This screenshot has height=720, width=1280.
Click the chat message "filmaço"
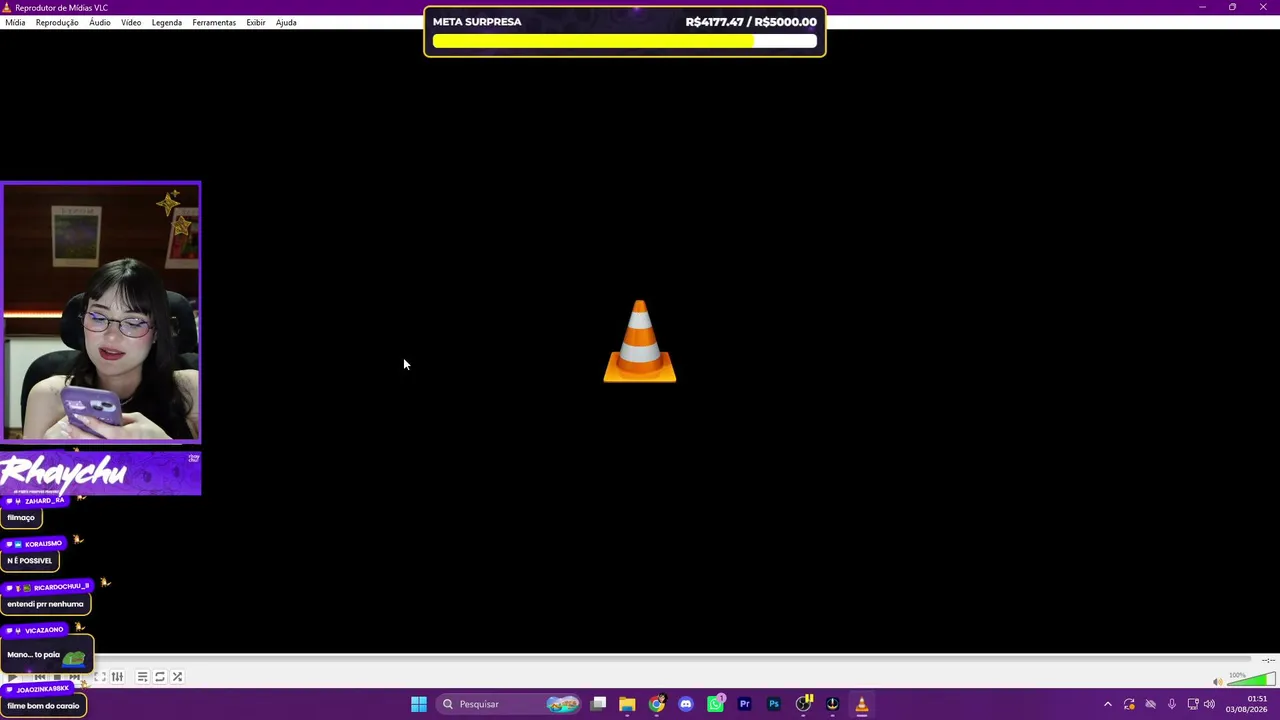tap(21, 518)
